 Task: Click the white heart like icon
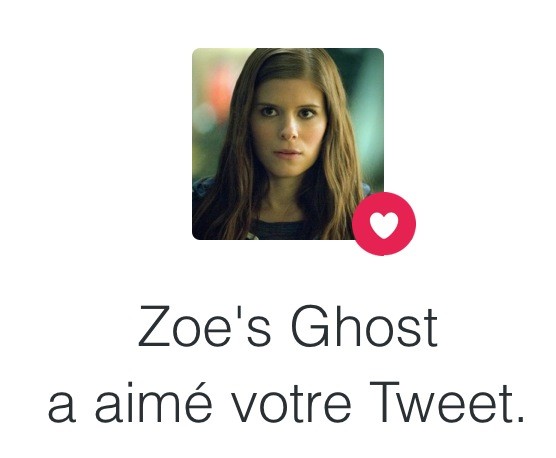[384, 225]
